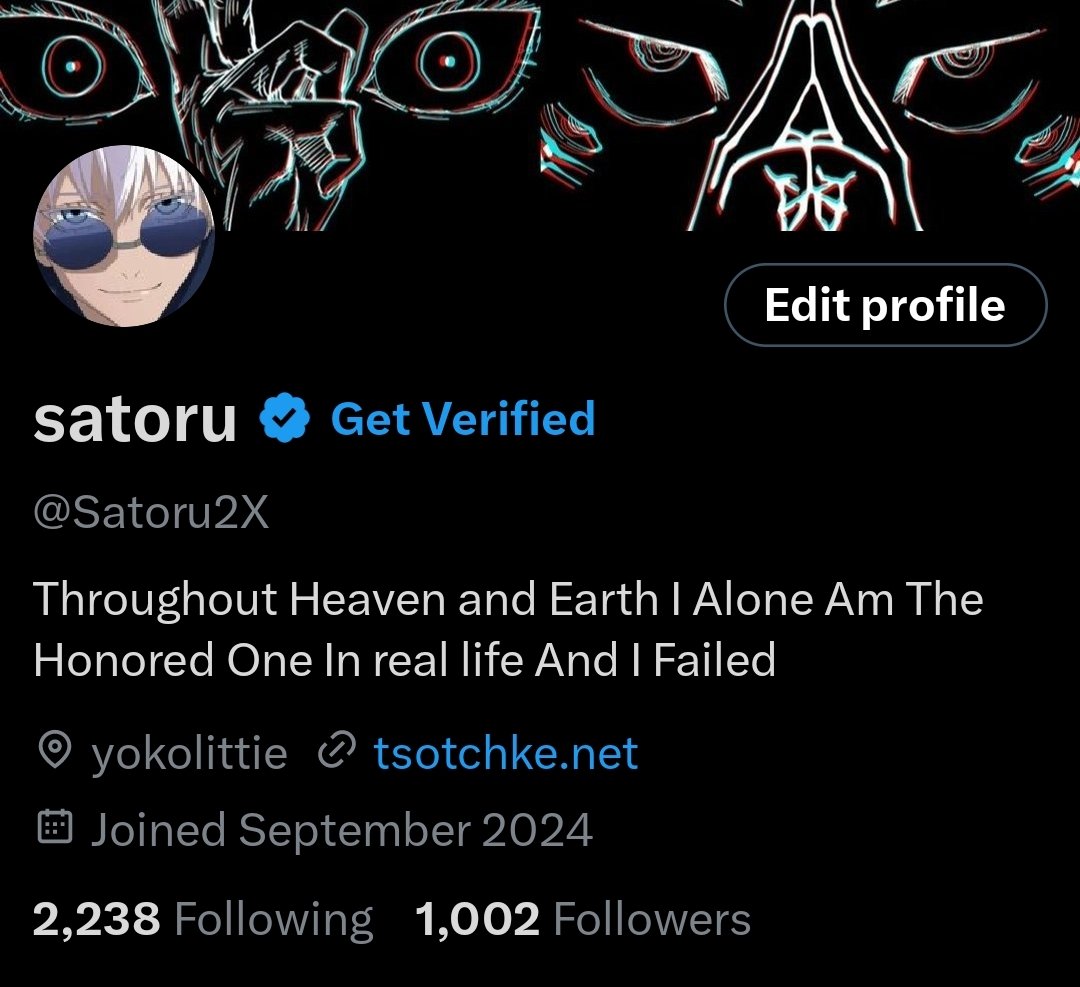Open the 2,238 Following list
Image resolution: width=1080 pixels, height=987 pixels.
pyautogui.click(x=203, y=919)
